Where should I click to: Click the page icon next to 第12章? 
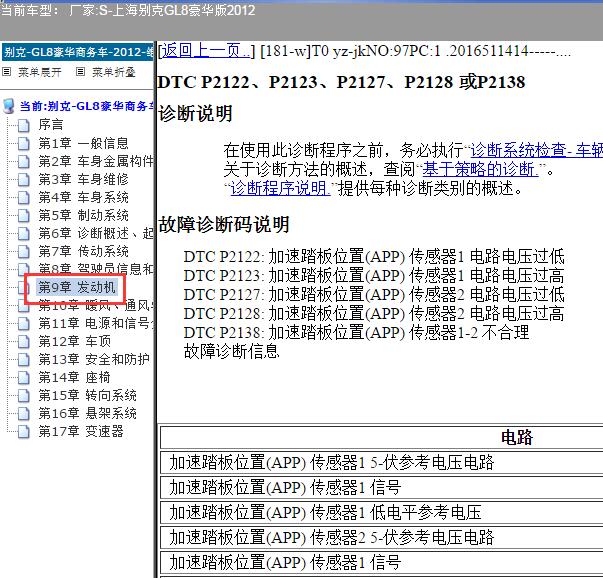24,341
